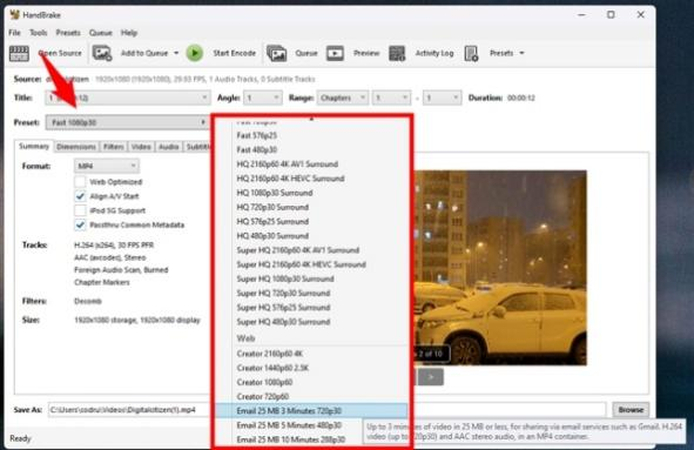This screenshot has height=450, width=694.
Task: Click the Browse button
Action: pyautogui.click(x=631, y=410)
